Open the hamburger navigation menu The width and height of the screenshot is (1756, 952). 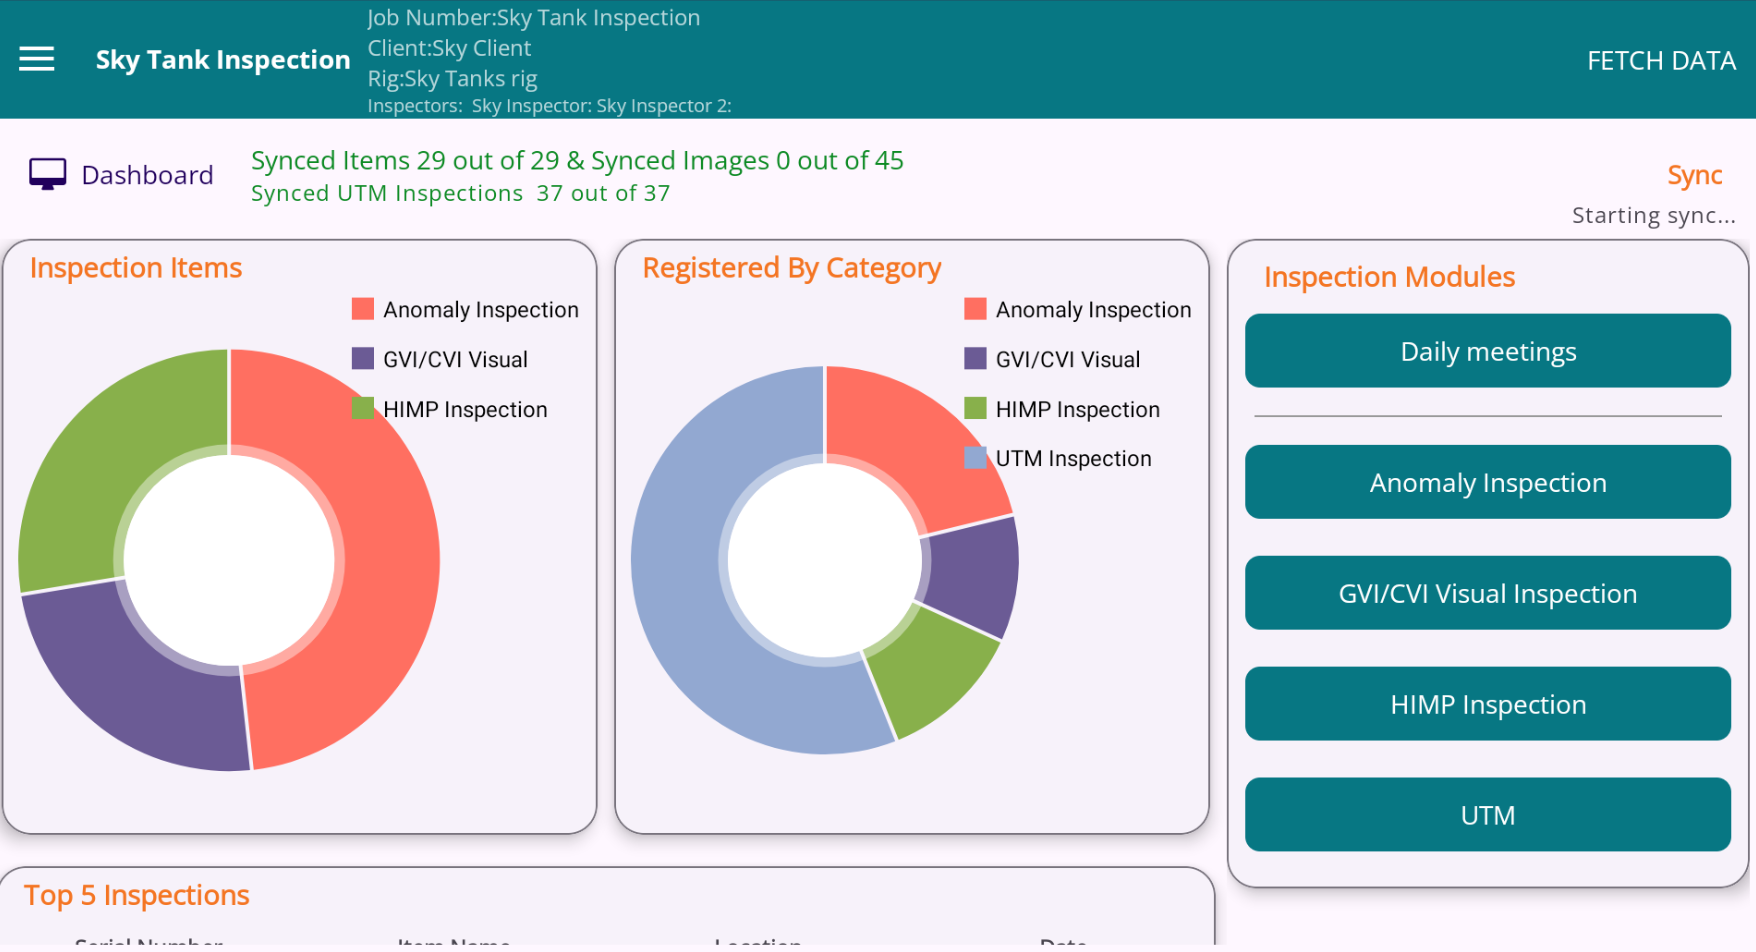[37, 60]
